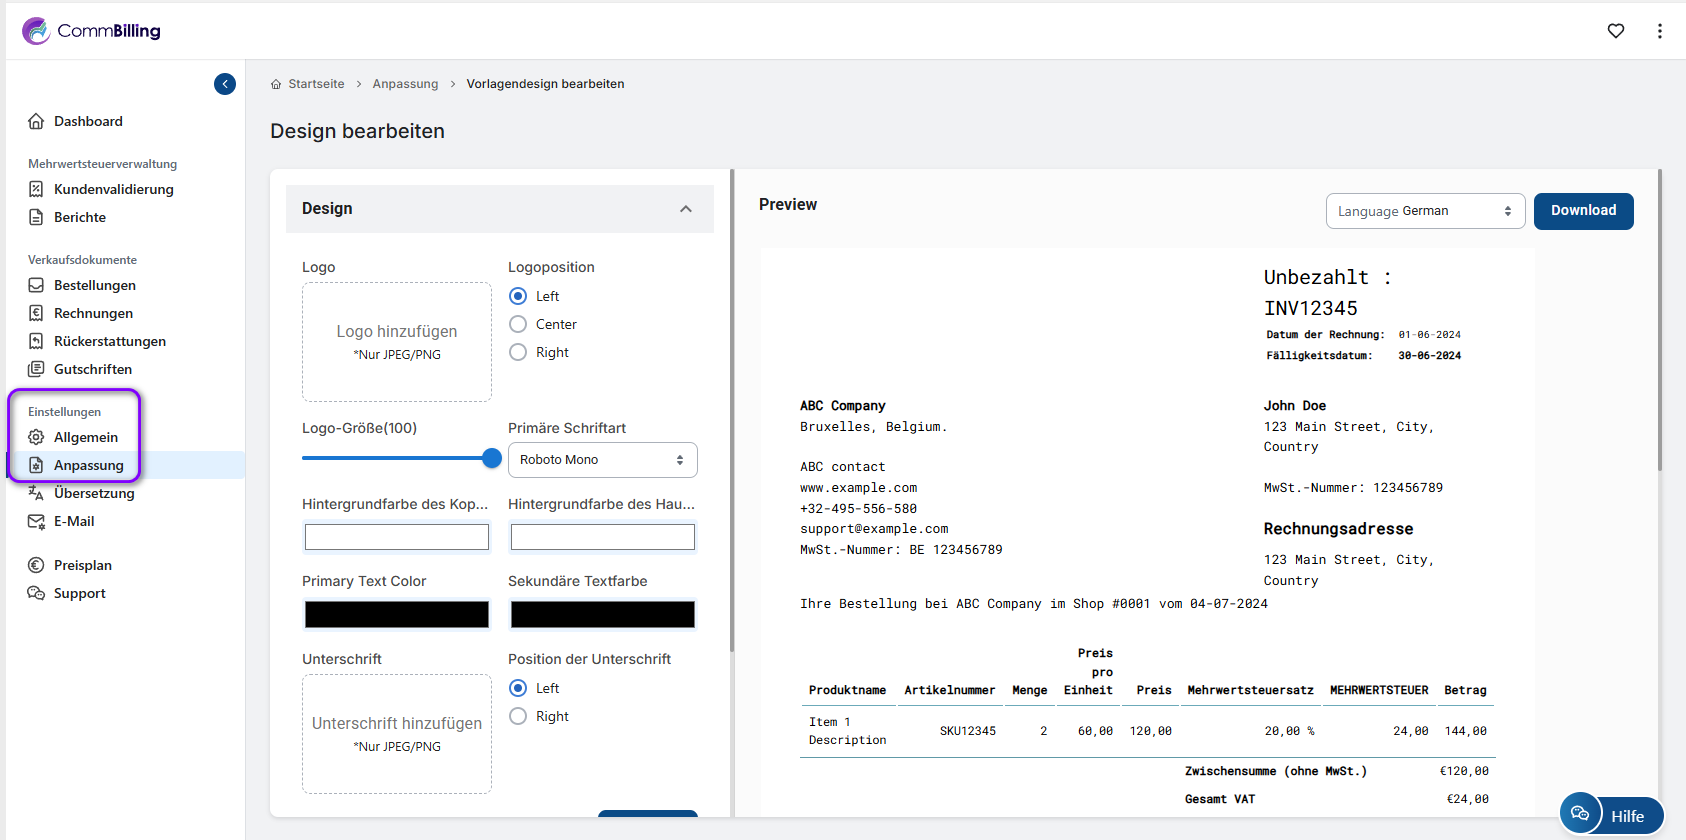Screen dimensions: 1686x840
Task: Click the heart favorites icon
Action: click(x=1616, y=31)
